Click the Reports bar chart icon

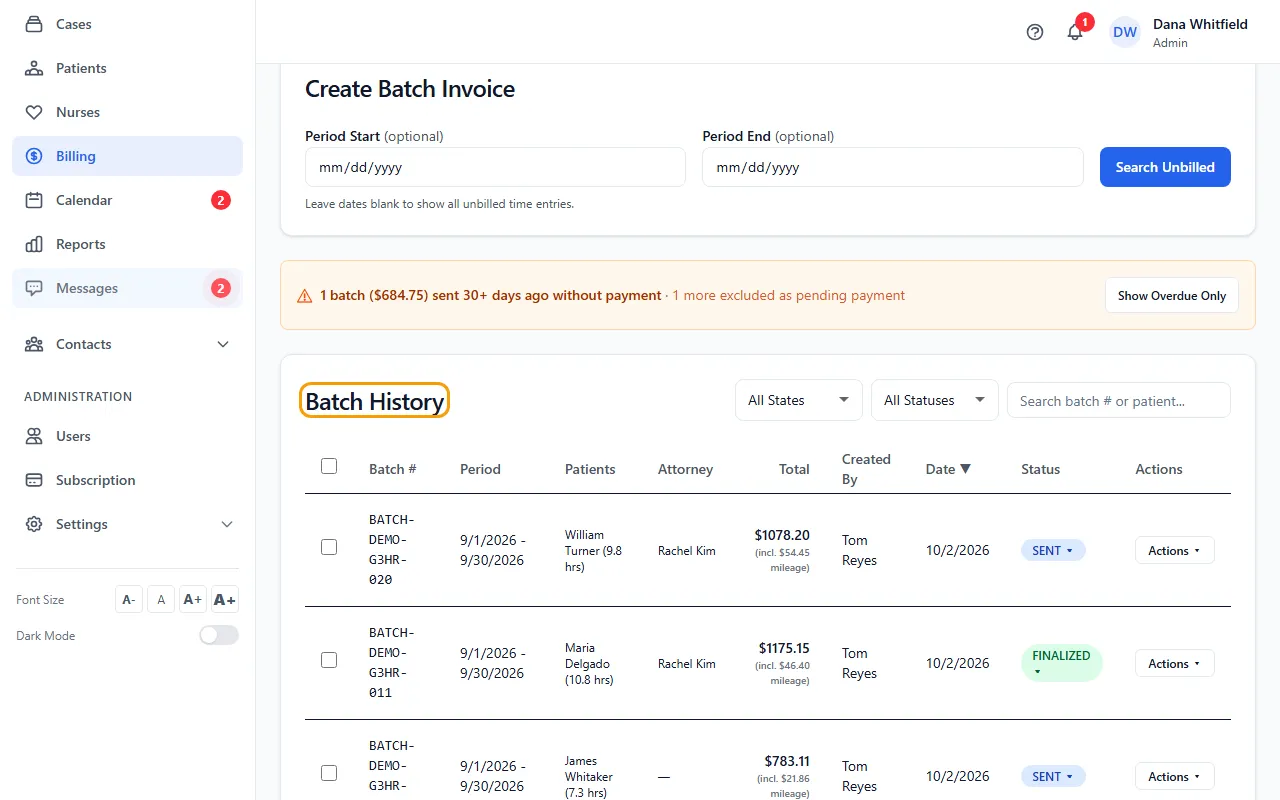click(x=34, y=244)
